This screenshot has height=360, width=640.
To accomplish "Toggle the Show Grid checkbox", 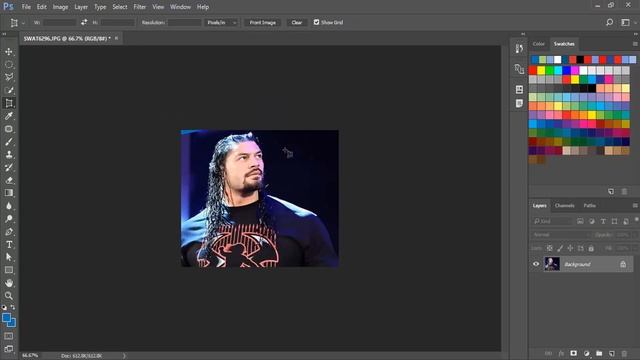I will (x=316, y=22).
